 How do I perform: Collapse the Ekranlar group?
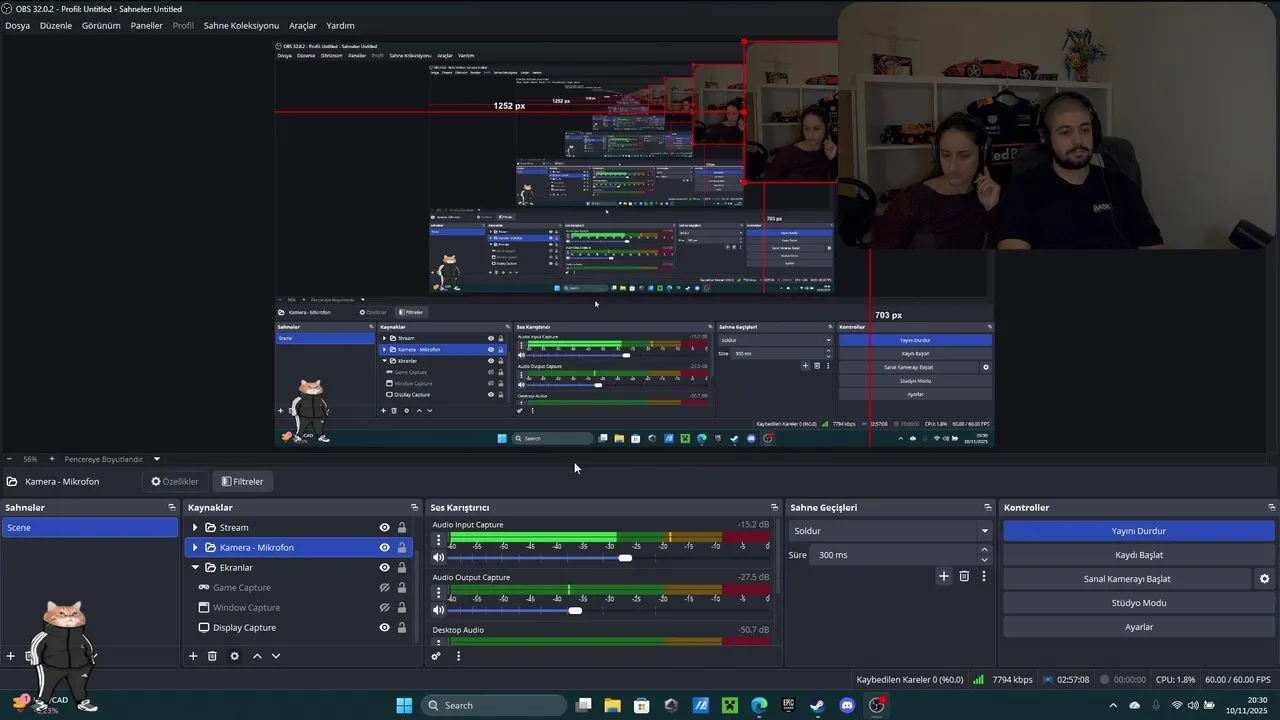pos(195,567)
